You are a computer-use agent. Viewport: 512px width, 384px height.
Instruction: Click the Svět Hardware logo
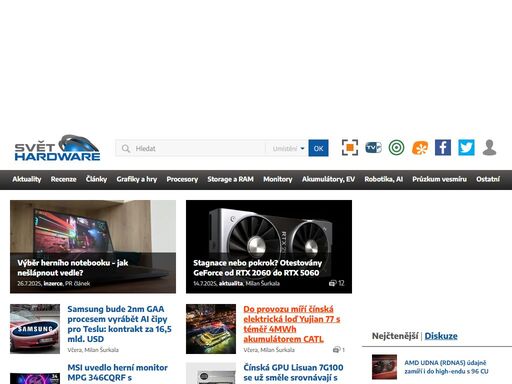click(x=57, y=148)
